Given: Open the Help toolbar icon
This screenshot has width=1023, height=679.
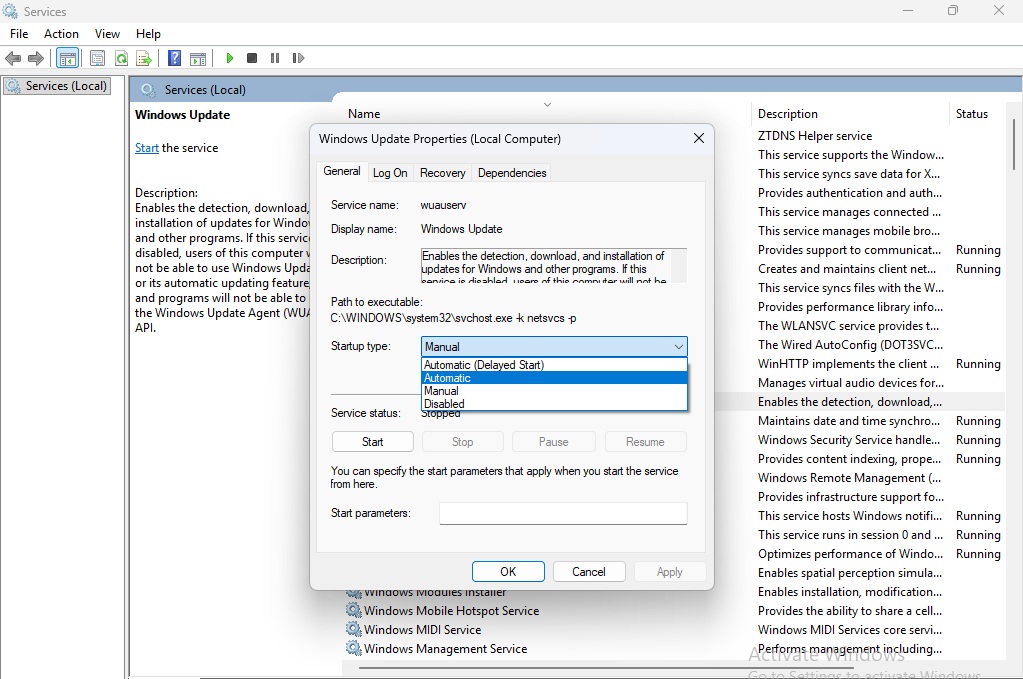Looking at the screenshot, I should click(174, 58).
